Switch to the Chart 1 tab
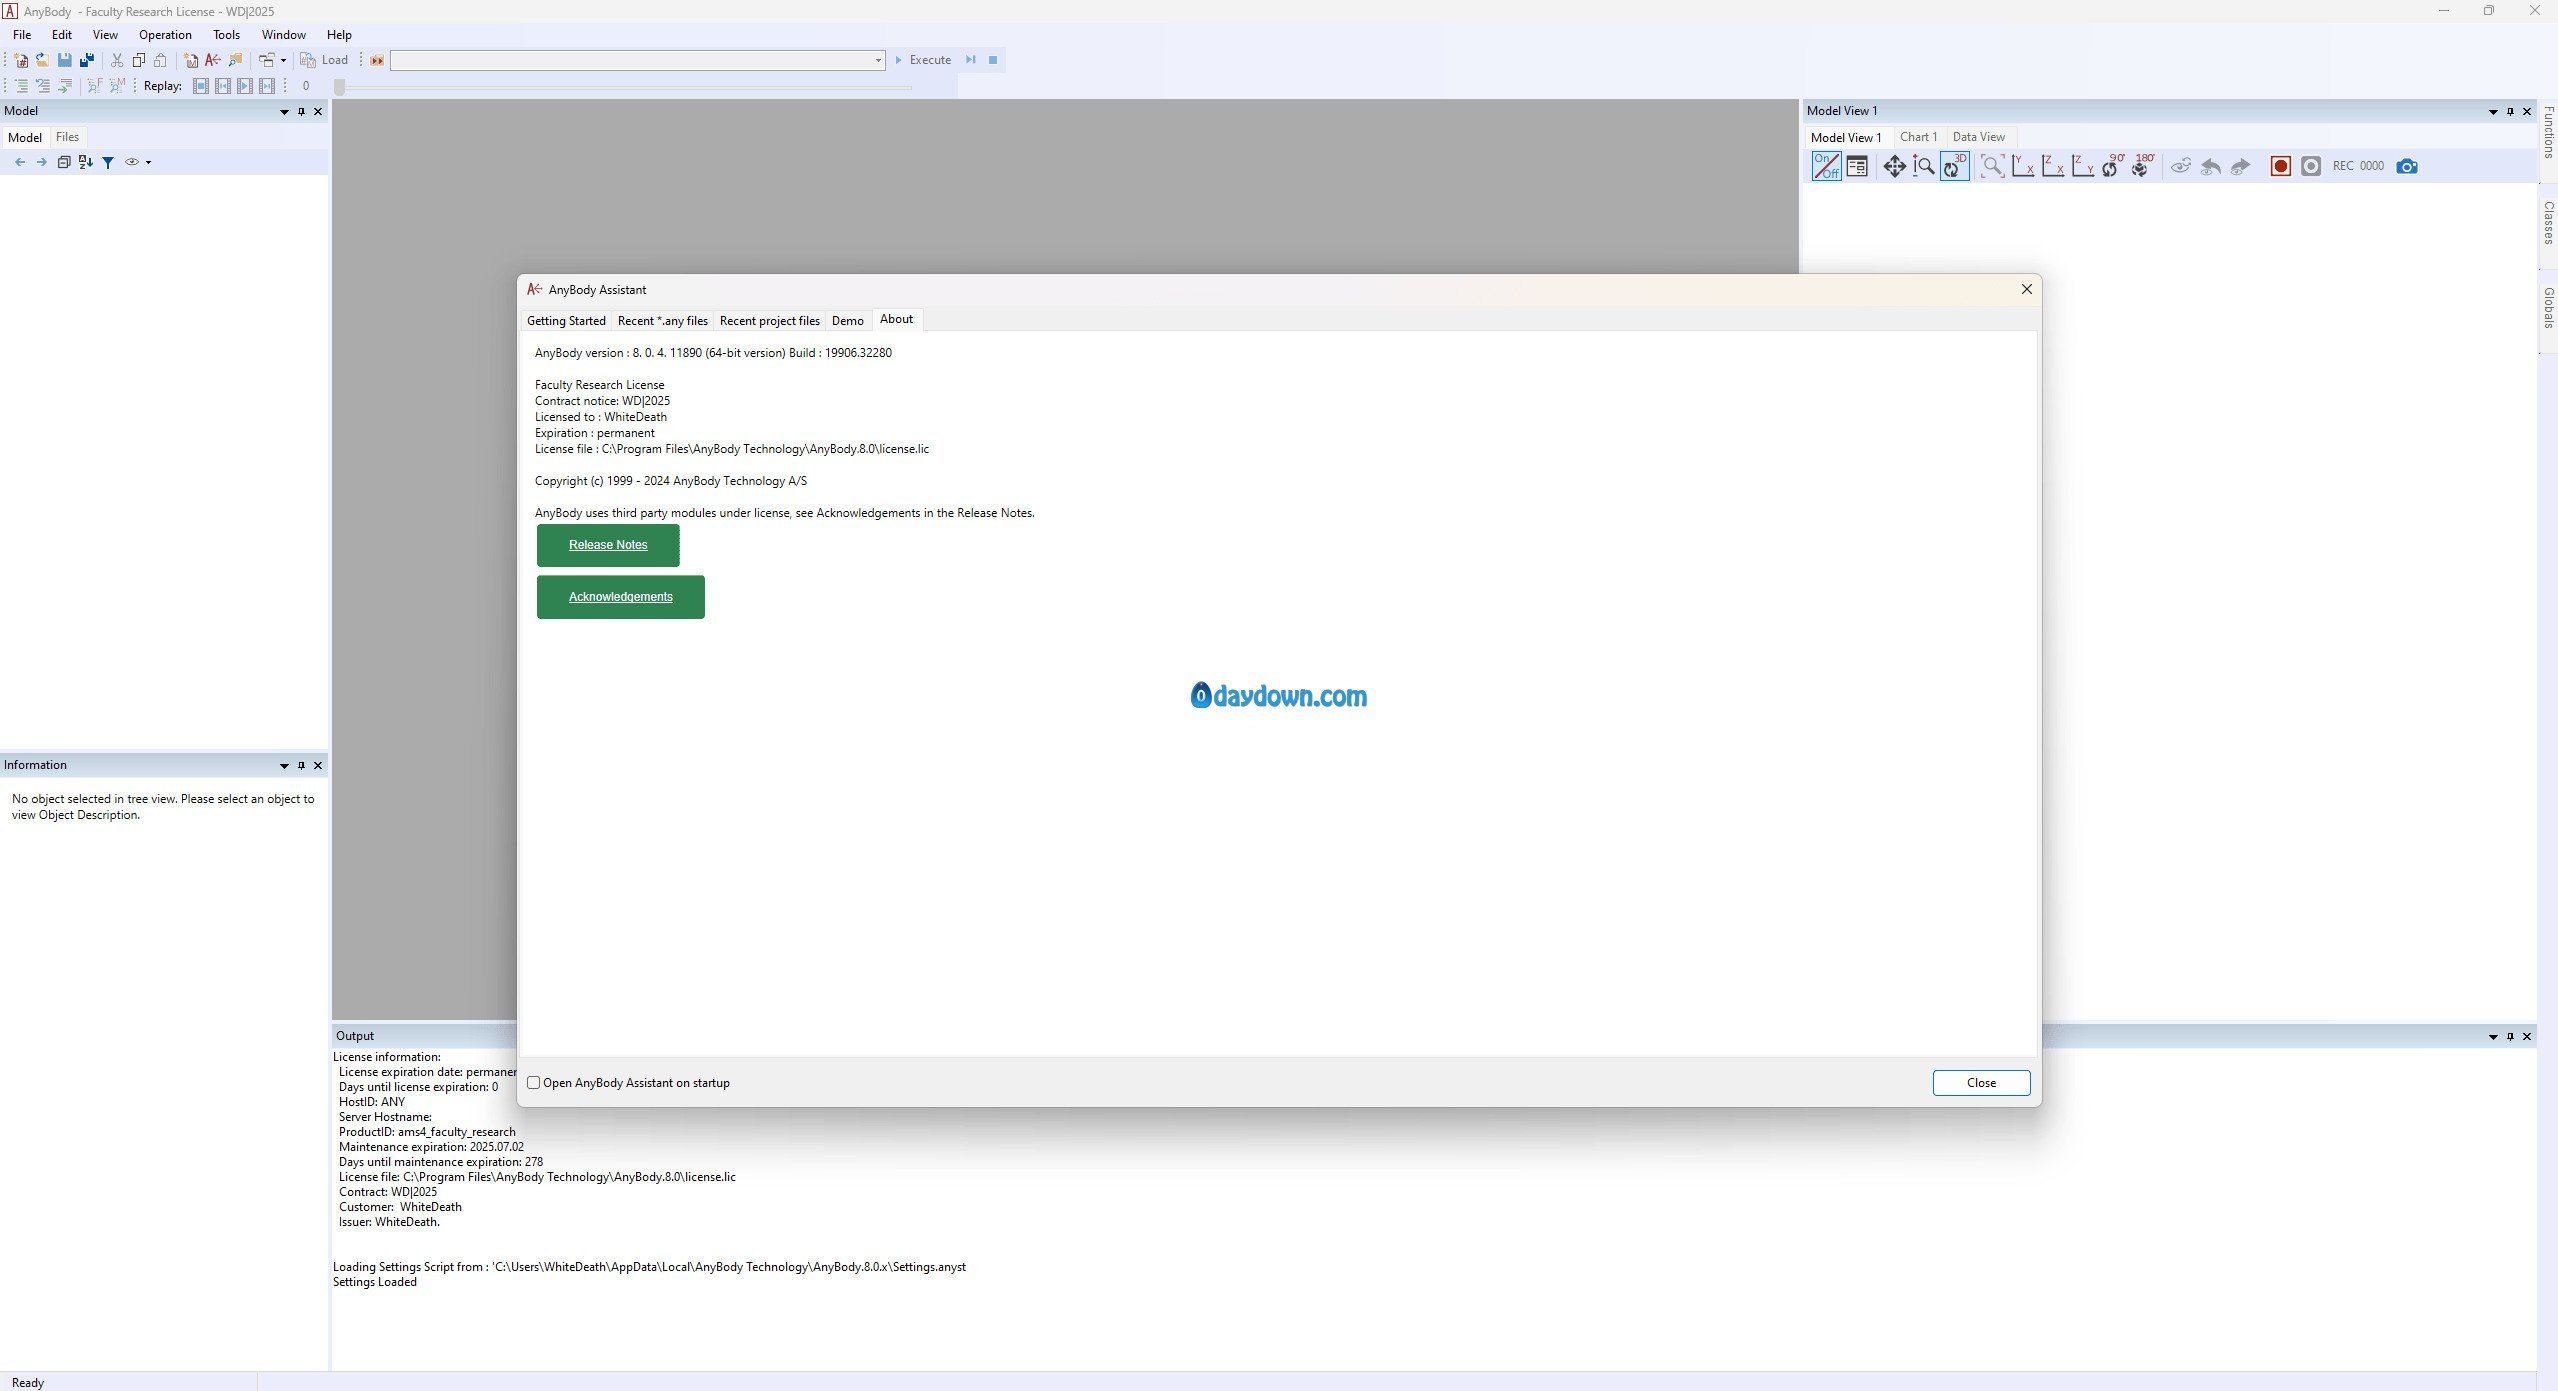Viewport: 2558px width, 1391px height. [x=1918, y=137]
